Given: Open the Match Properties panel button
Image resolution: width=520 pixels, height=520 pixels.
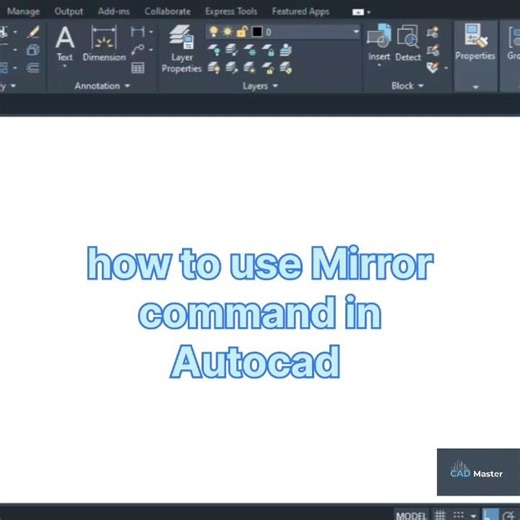Looking at the screenshot, I should (x=475, y=42).
